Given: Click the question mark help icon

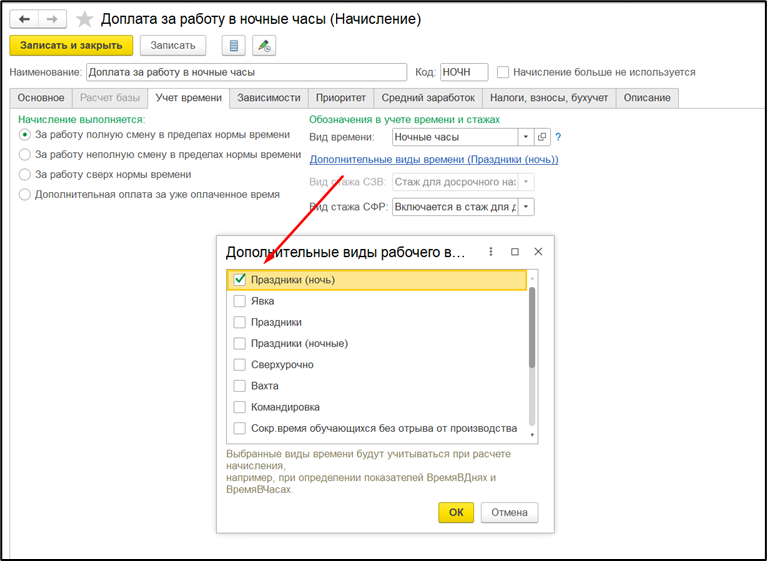Looking at the screenshot, I should pos(558,137).
